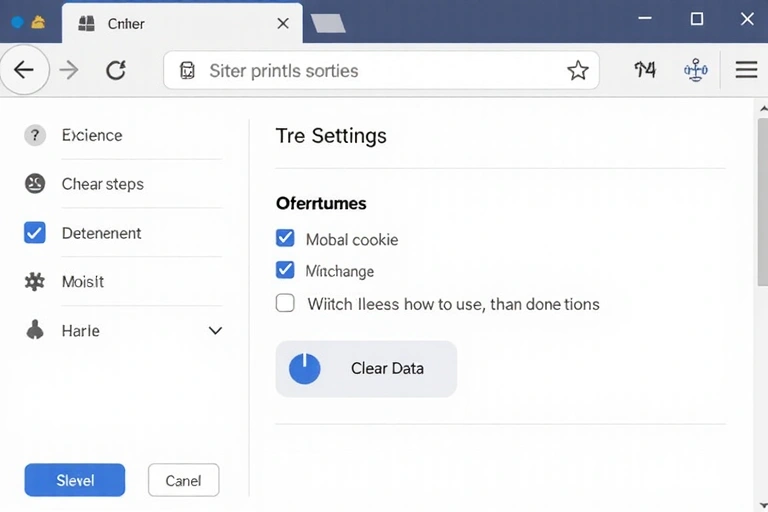Click the forward navigation arrow
Viewport: 768px width, 512px height.
coord(69,70)
